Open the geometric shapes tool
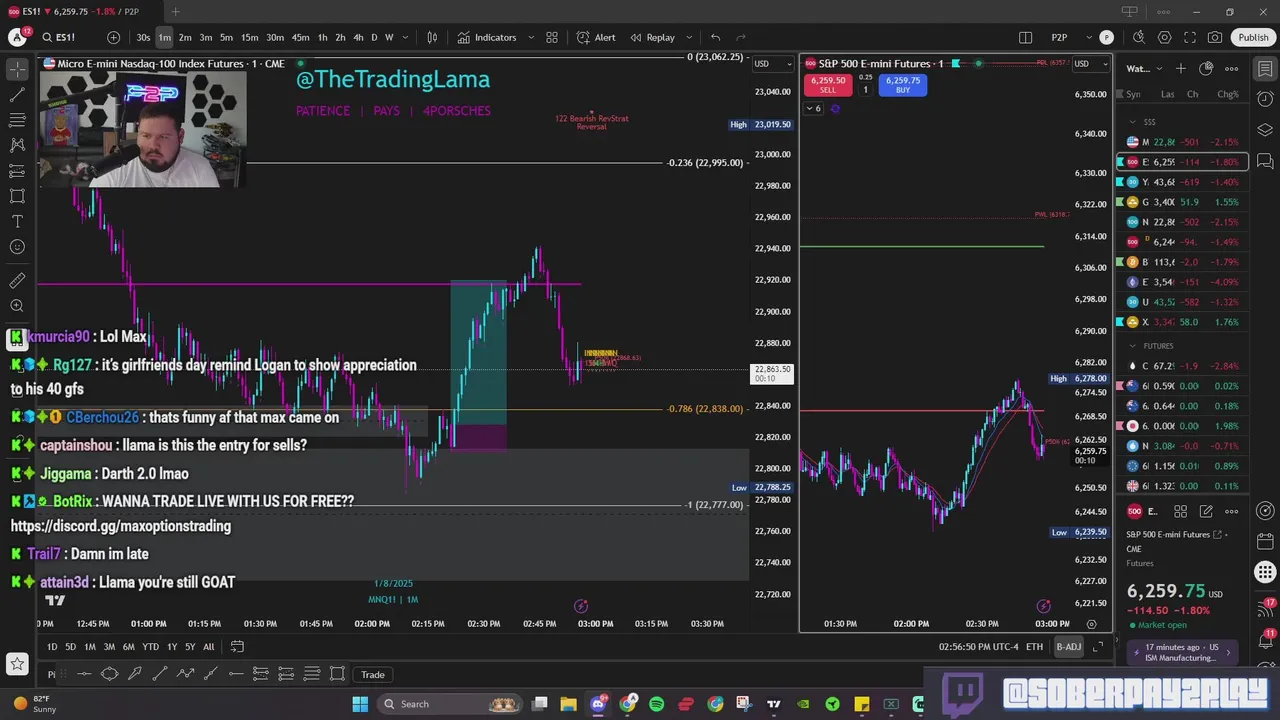Image resolution: width=1280 pixels, height=720 pixels. click(x=17, y=196)
